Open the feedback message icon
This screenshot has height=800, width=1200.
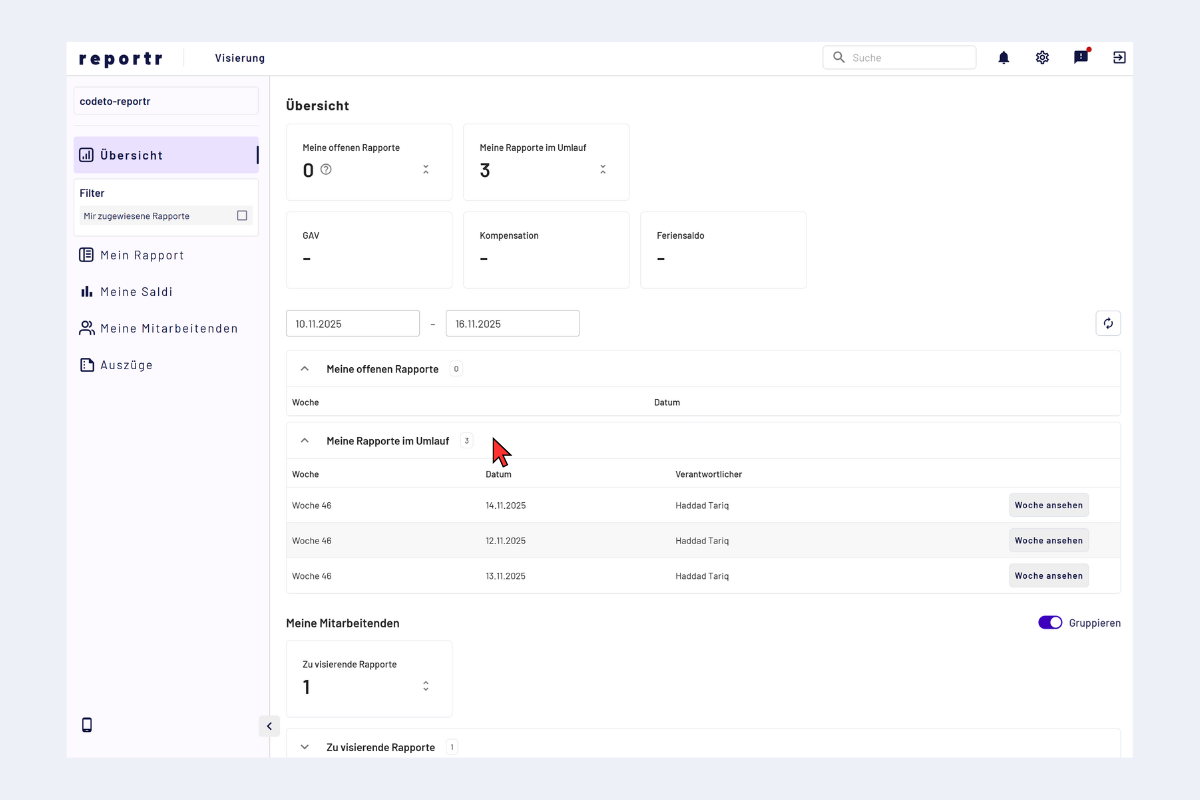[1081, 58]
